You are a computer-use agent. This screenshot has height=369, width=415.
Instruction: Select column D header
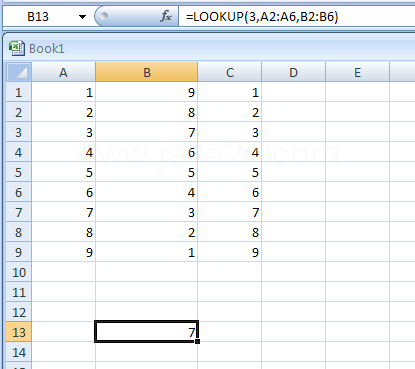pos(293,72)
